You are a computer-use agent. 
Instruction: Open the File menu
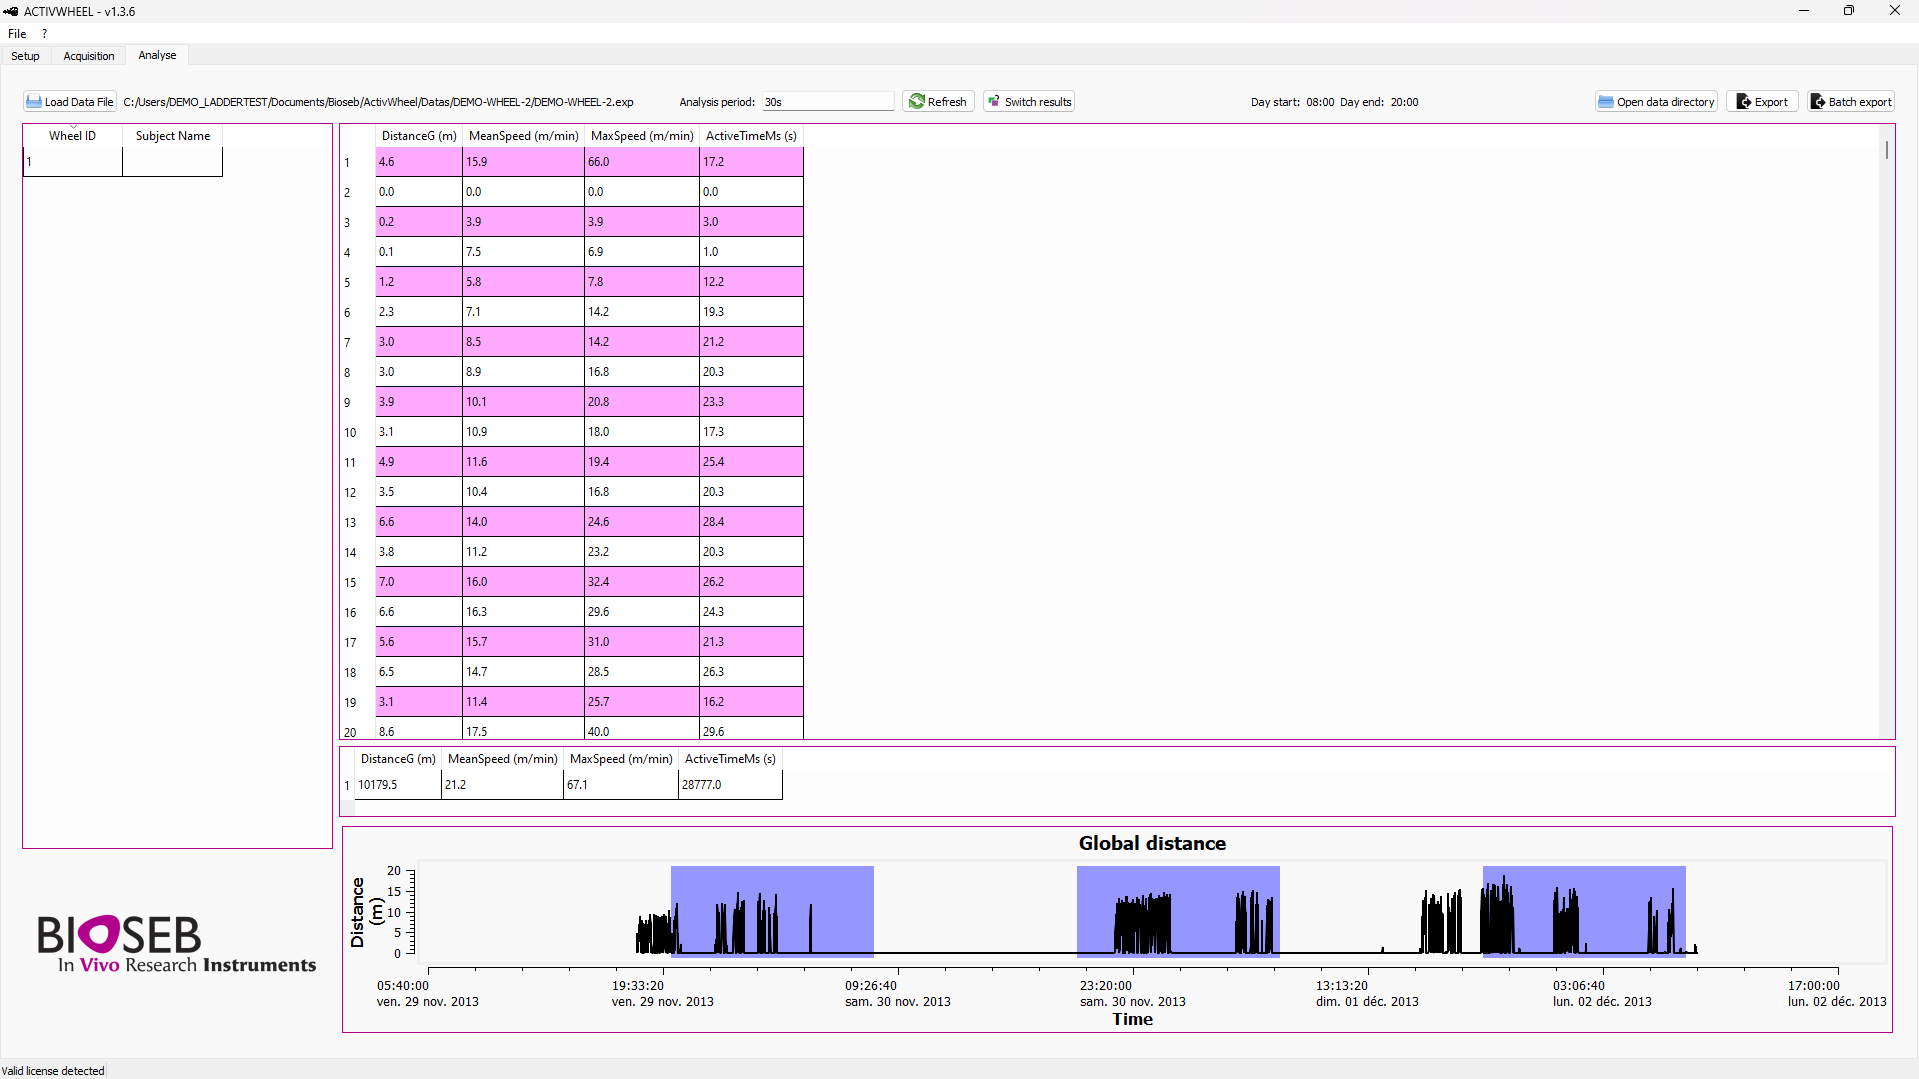click(17, 34)
